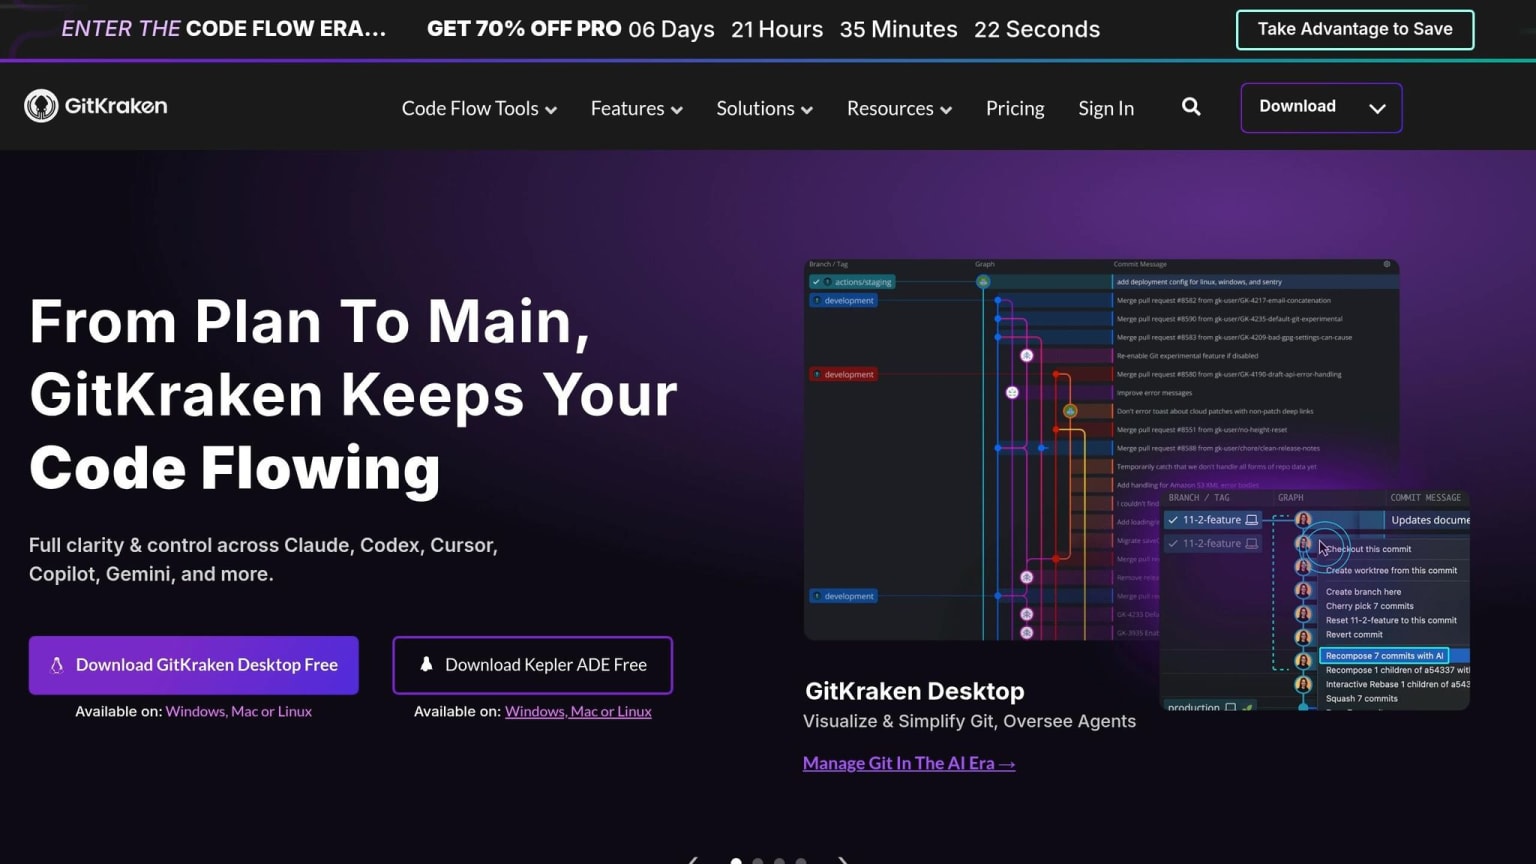Click the GitKraken logo in the header
This screenshot has width=1536, height=864.
[96, 106]
